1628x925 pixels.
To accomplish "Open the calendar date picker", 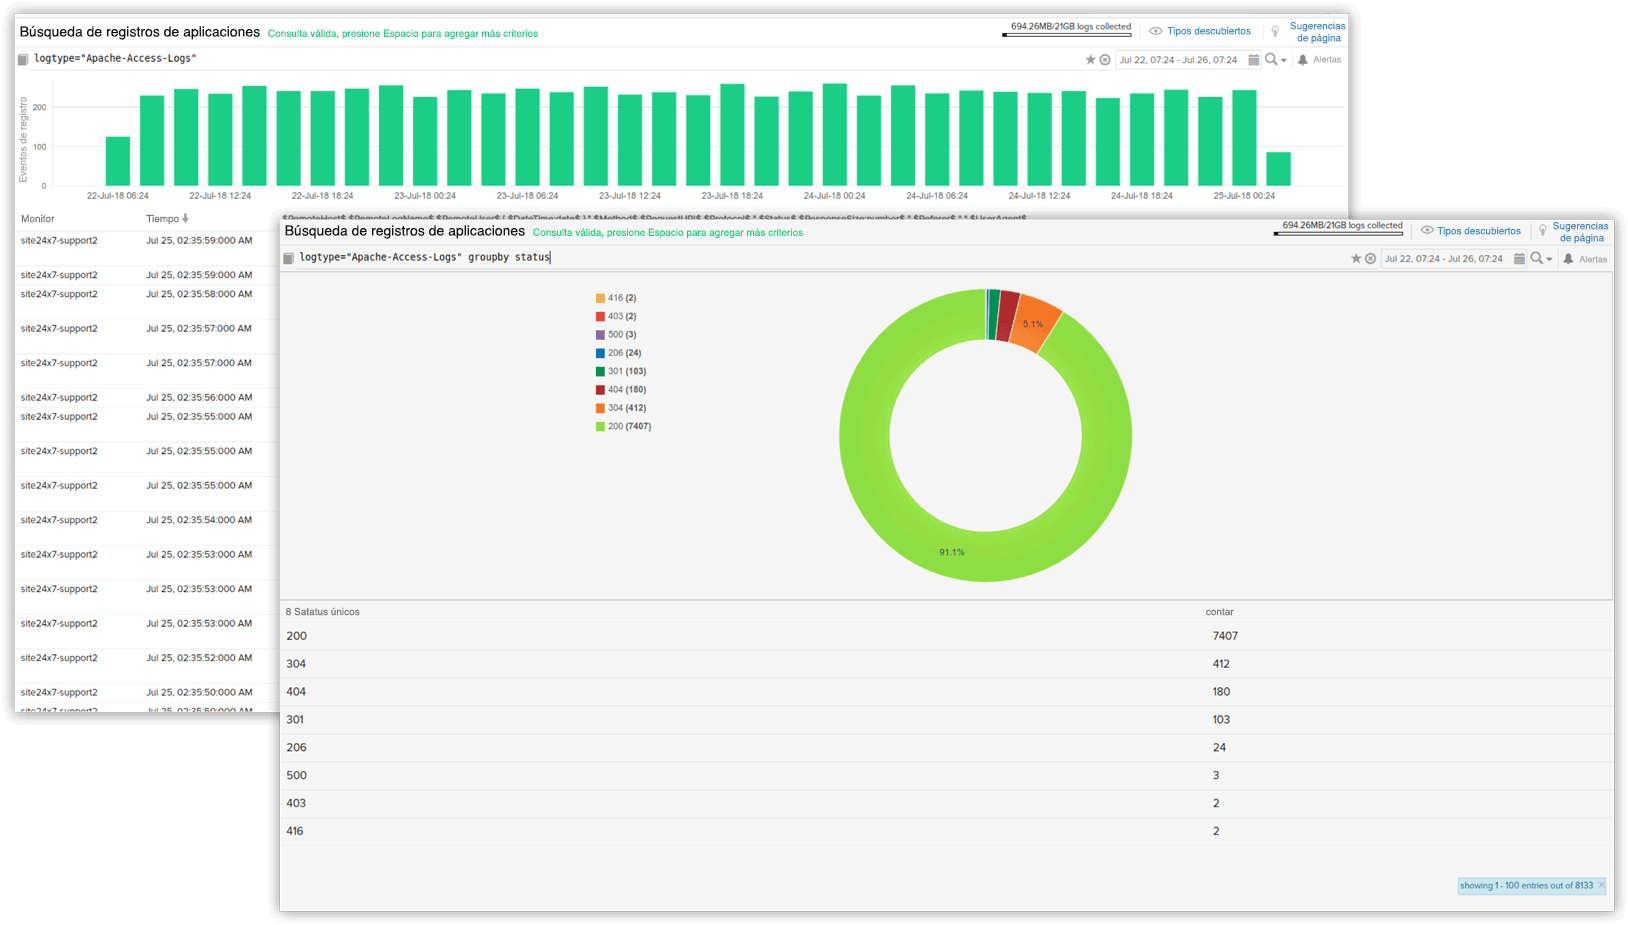I will pos(1518,258).
